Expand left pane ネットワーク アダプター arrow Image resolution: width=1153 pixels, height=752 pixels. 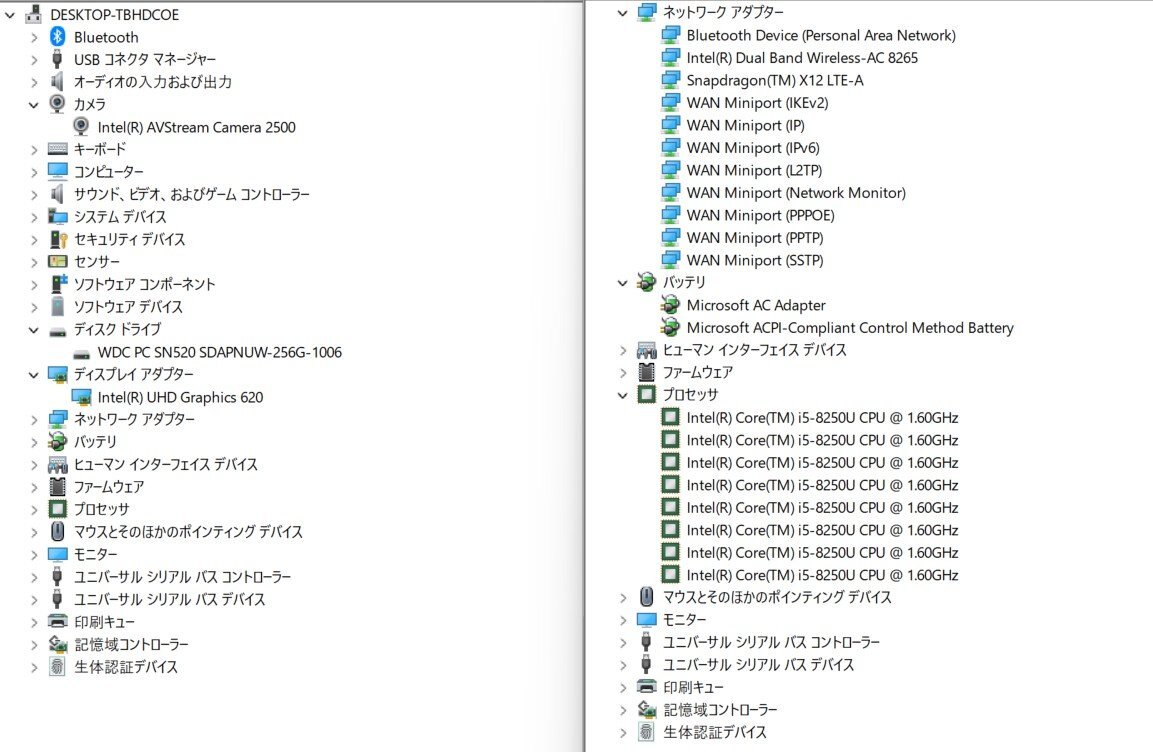[34, 420]
